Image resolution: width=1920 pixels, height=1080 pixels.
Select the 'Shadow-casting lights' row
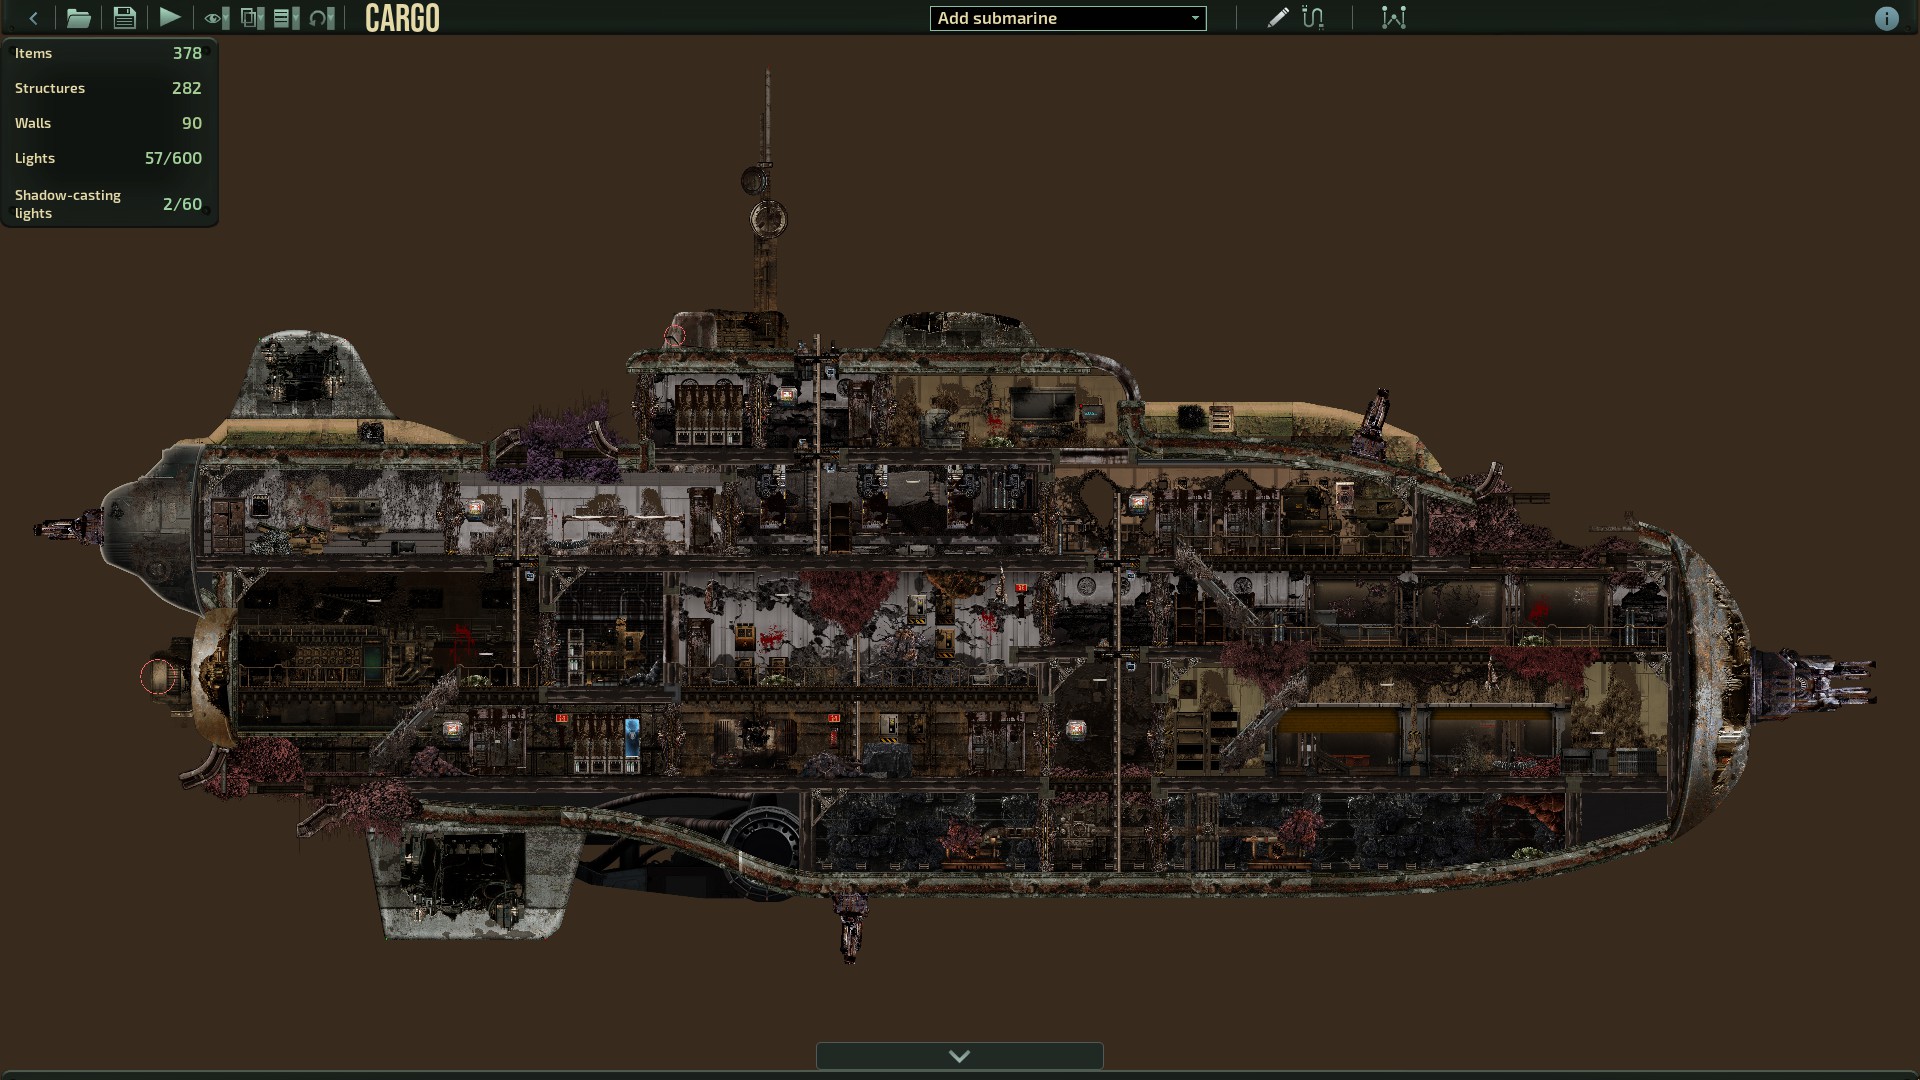108,204
